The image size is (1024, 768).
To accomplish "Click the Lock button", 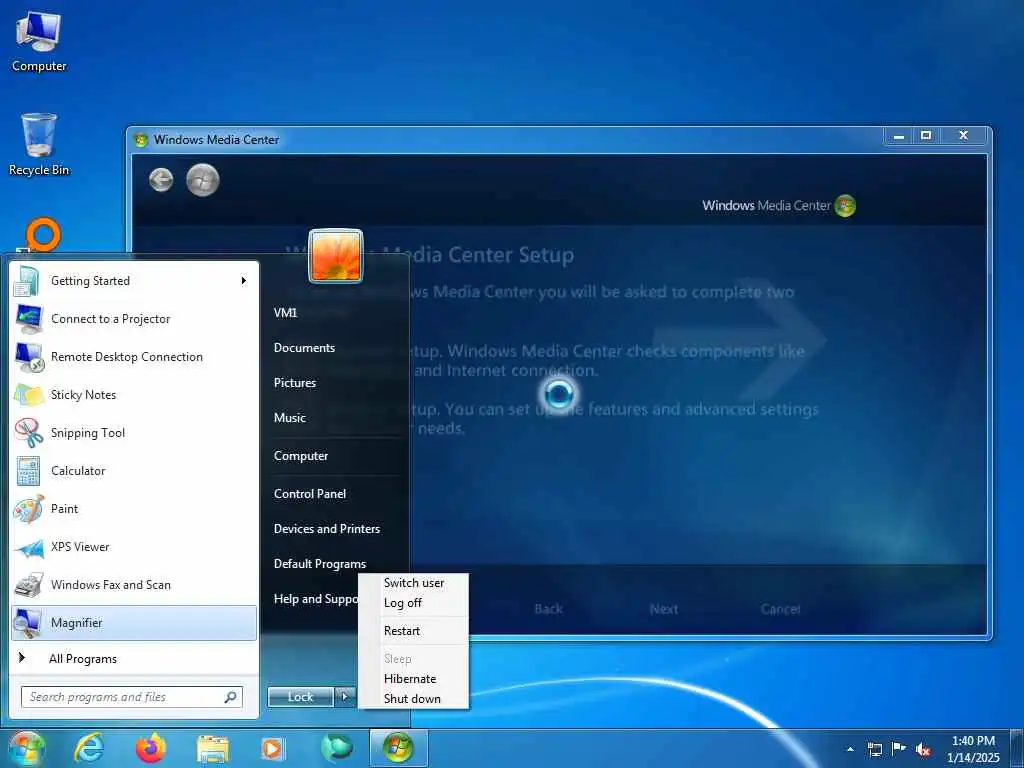I will pyautogui.click(x=300, y=697).
